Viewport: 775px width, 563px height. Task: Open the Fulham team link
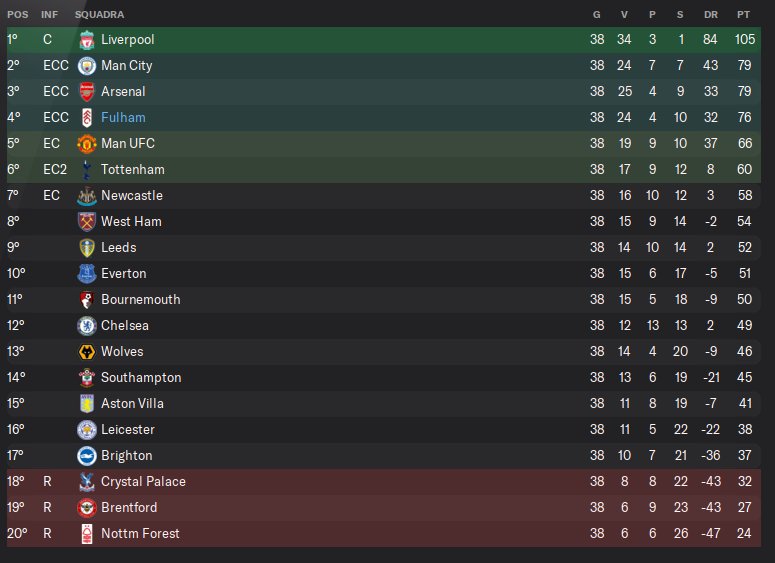point(123,117)
